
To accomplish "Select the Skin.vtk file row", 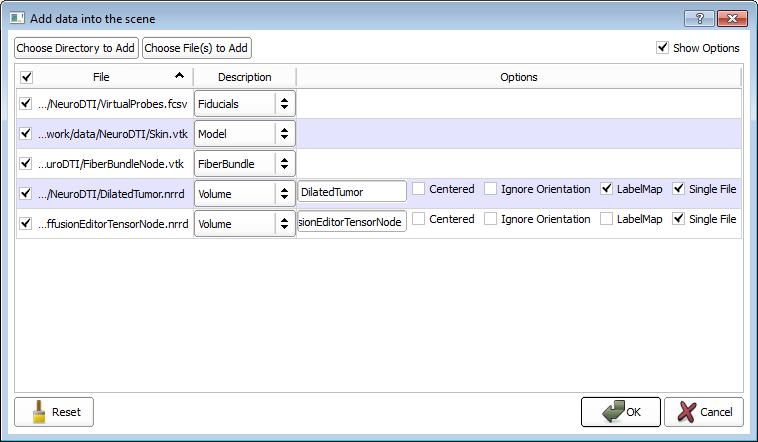I will tap(112, 133).
